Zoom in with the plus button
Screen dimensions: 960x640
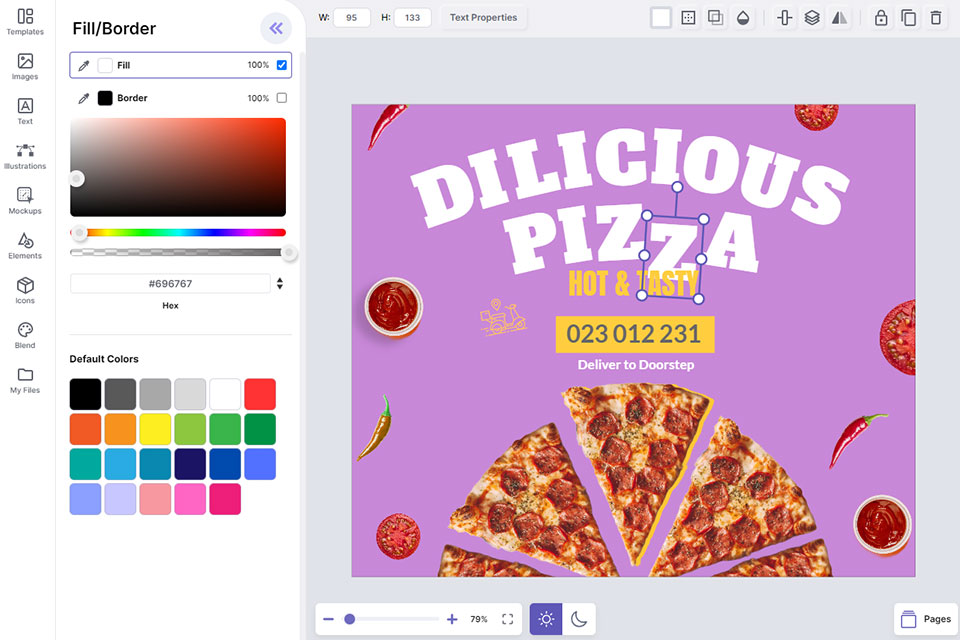tap(452, 619)
